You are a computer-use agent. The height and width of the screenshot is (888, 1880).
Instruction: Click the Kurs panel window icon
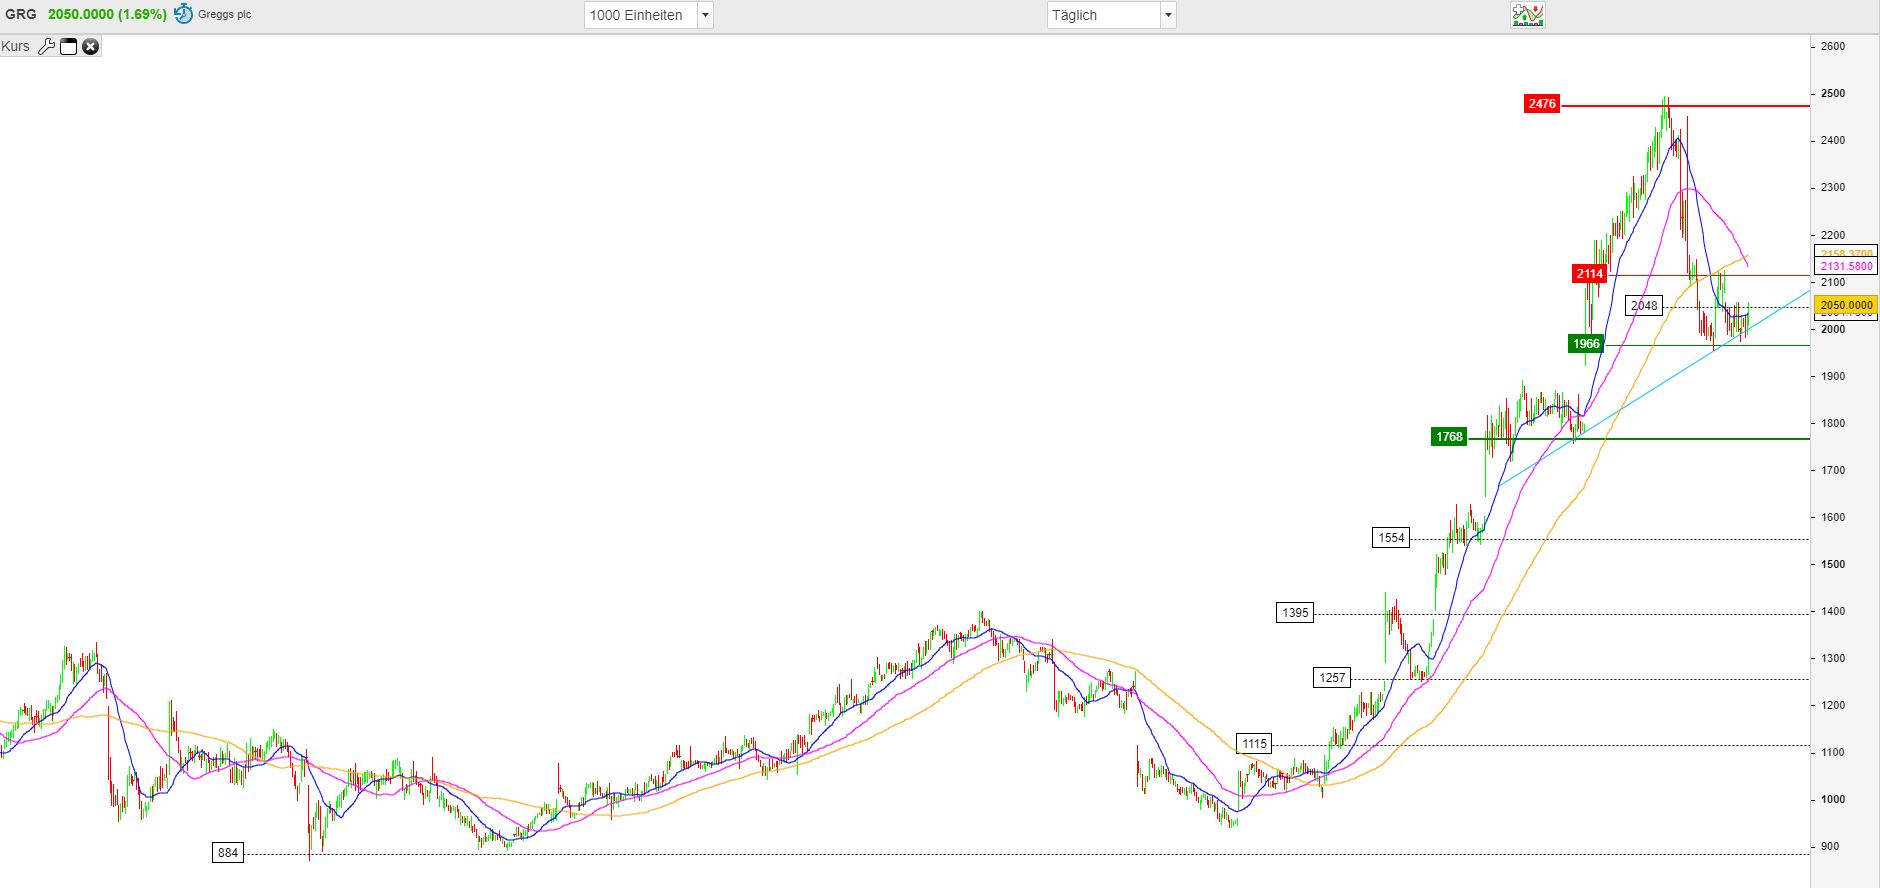(69, 46)
